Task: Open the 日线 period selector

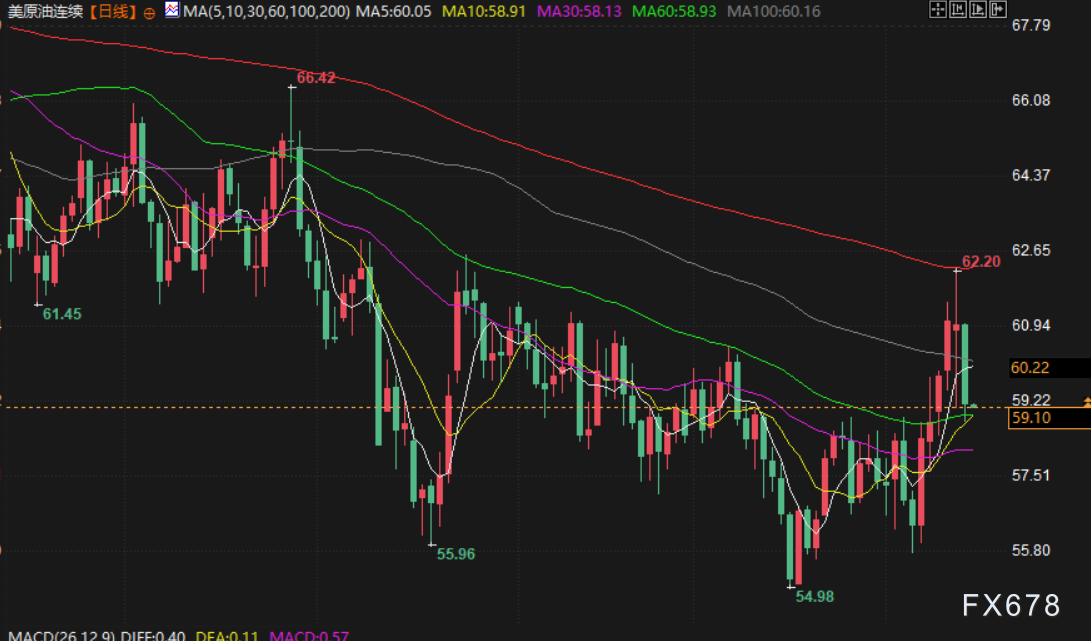Action: (x=118, y=12)
